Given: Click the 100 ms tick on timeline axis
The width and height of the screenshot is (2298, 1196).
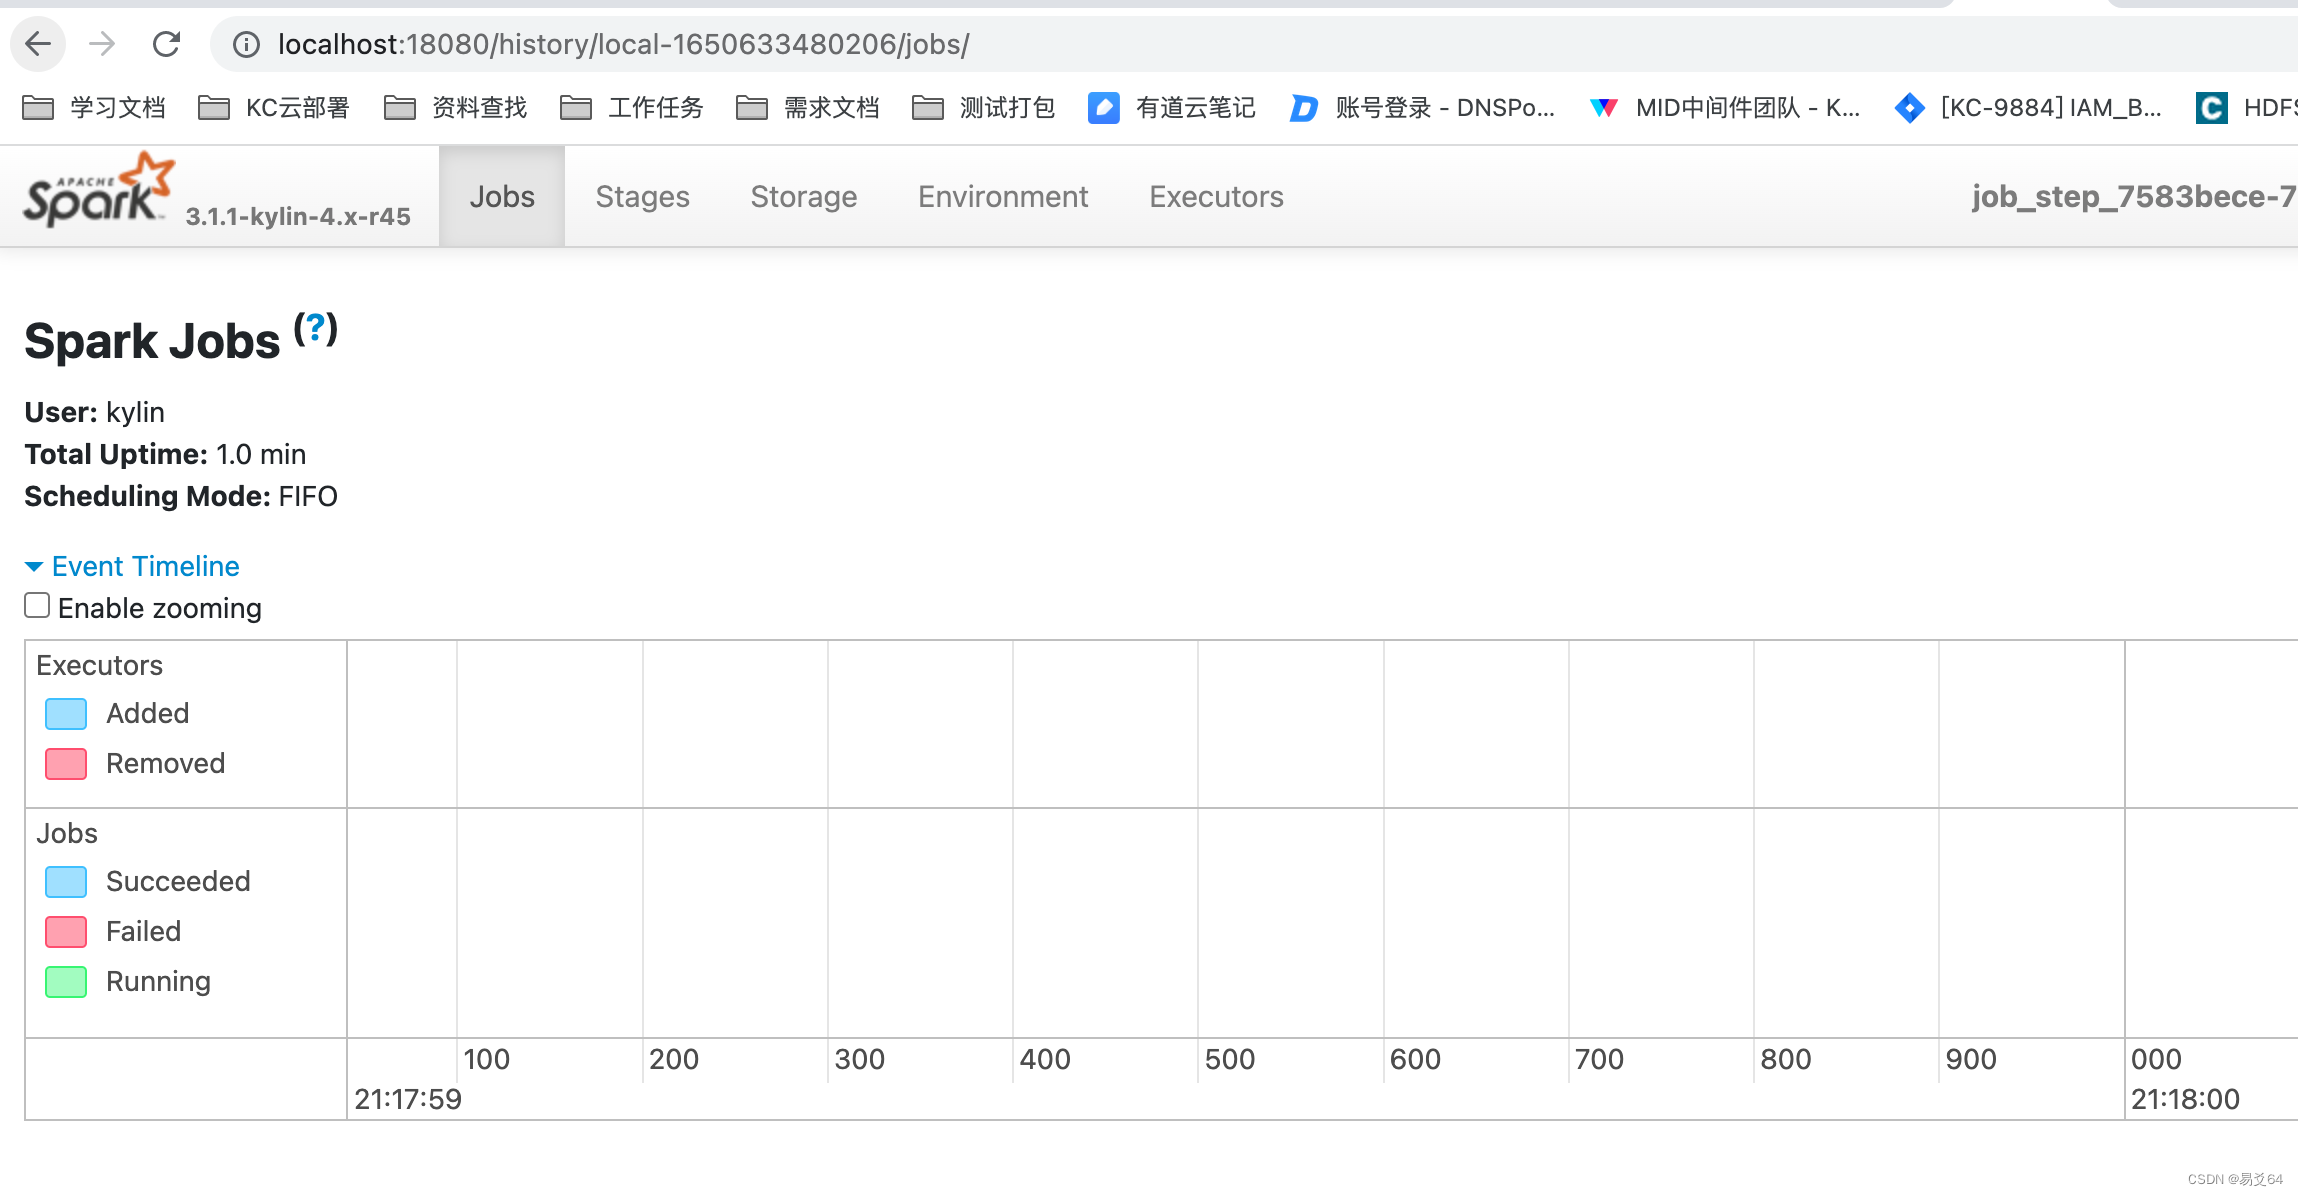Looking at the screenshot, I should tap(486, 1059).
